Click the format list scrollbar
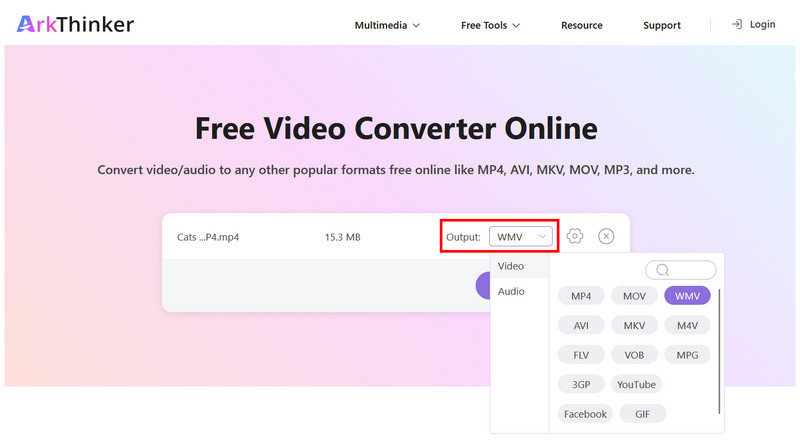 point(719,351)
